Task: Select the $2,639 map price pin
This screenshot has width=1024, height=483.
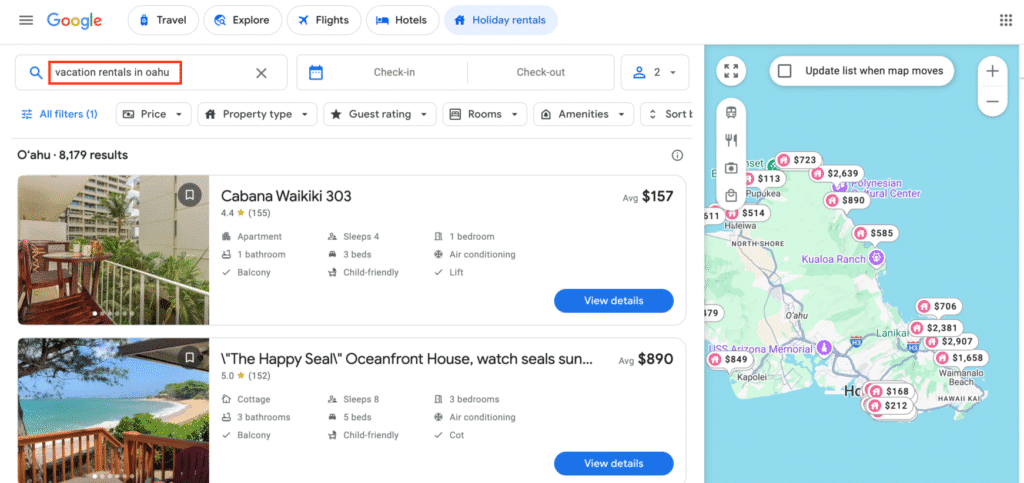Action: click(x=835, y=174)
